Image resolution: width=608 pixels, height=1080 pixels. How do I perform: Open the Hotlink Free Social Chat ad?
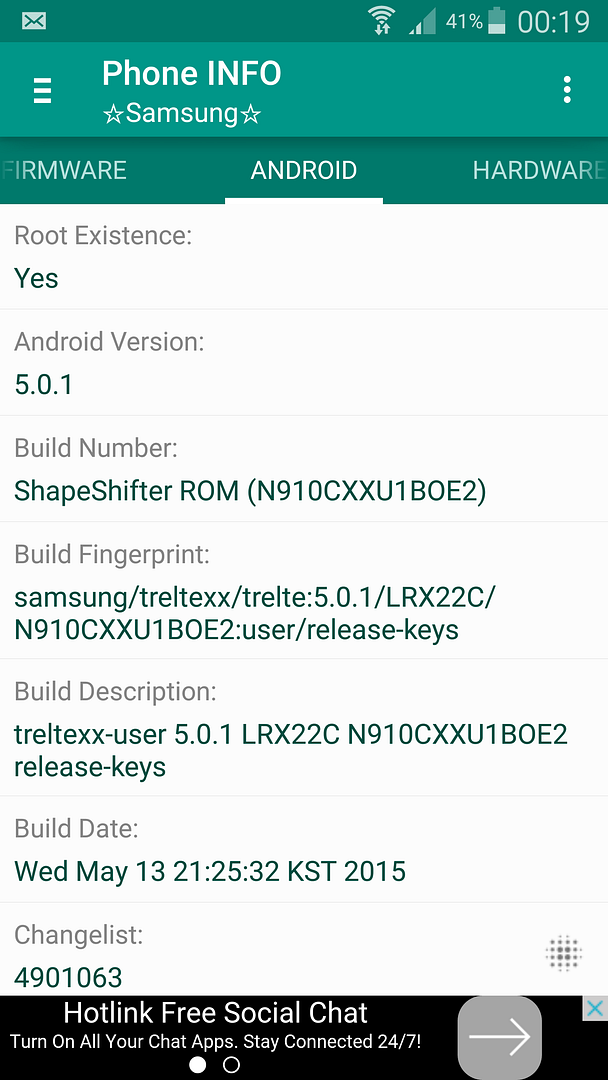(215, 1026)
